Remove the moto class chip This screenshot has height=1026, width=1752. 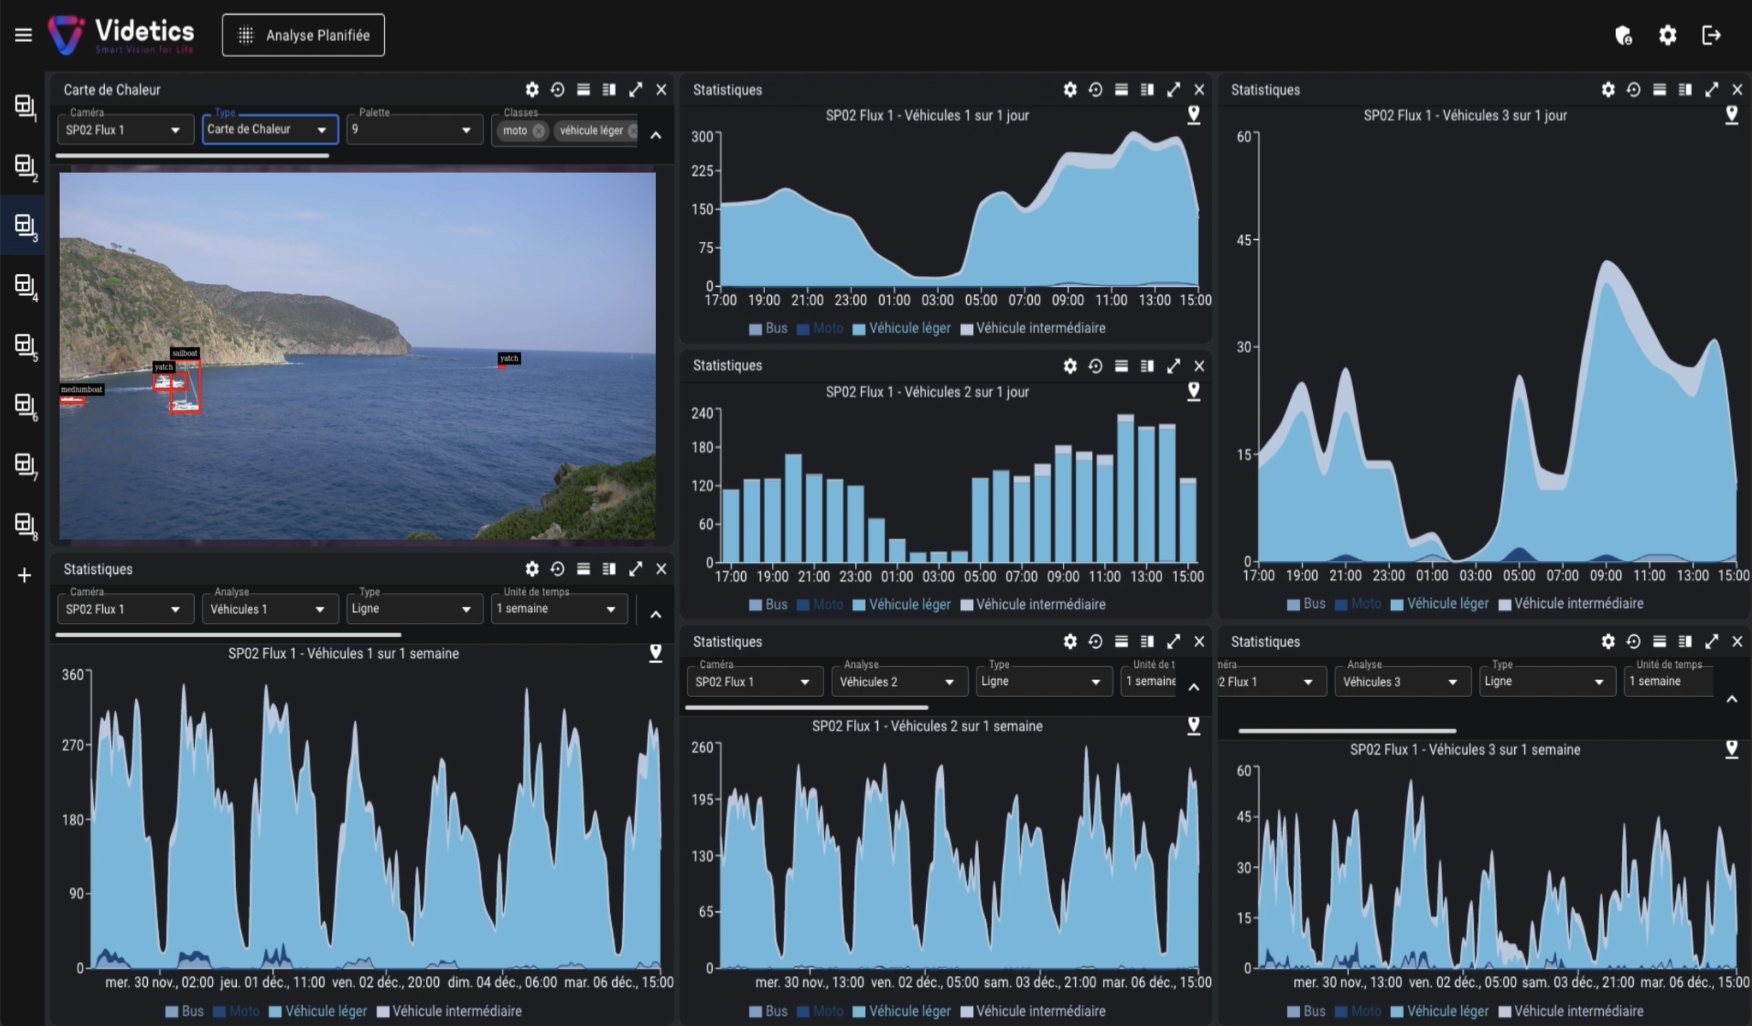(x=539, y=131)
